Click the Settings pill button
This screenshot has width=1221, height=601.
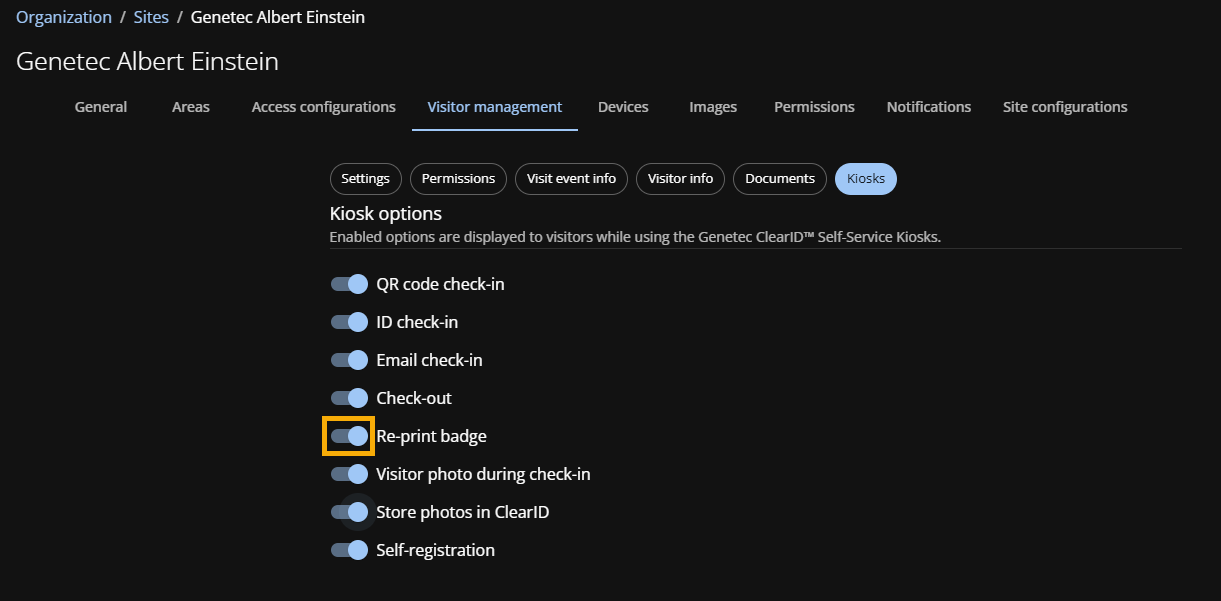tap(365, 179)
